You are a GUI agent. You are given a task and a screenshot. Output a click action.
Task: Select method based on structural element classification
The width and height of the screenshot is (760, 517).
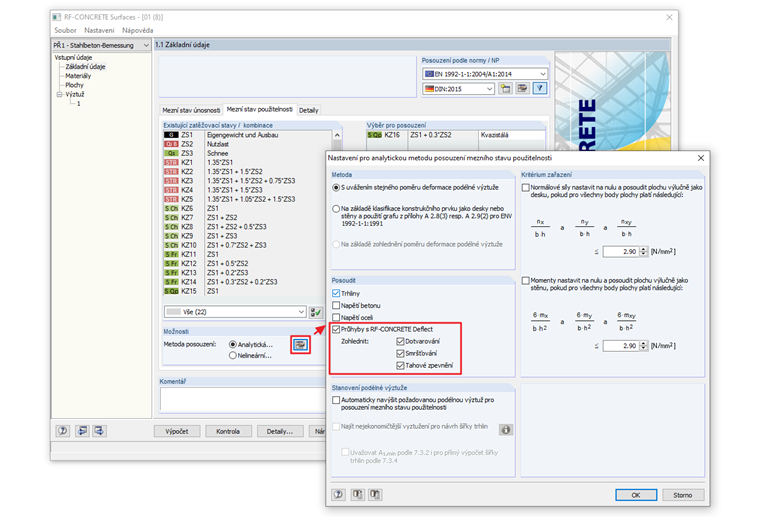point(336,209)
